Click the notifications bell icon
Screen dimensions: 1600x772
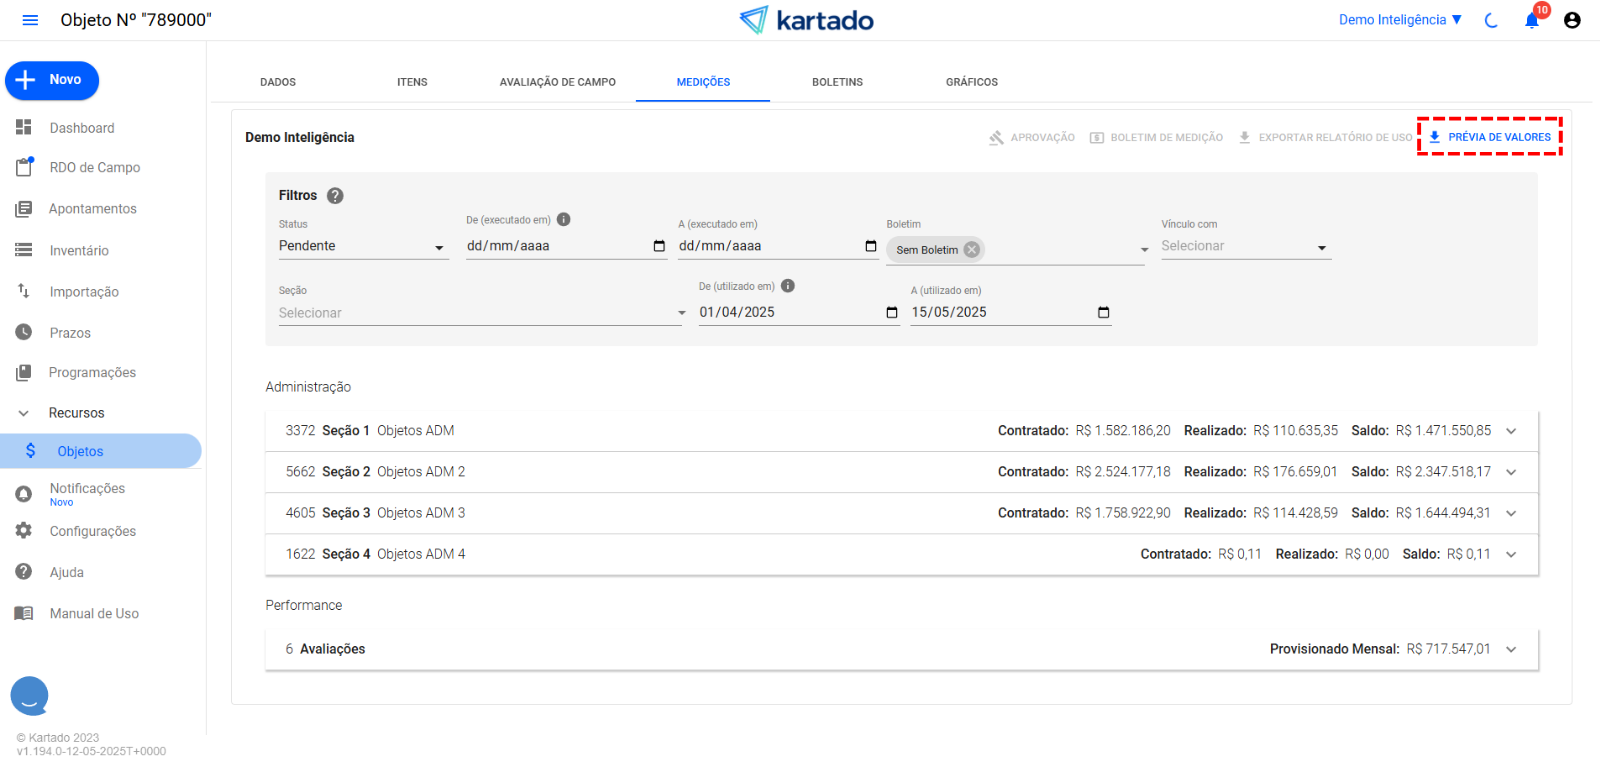[1531, 21]
